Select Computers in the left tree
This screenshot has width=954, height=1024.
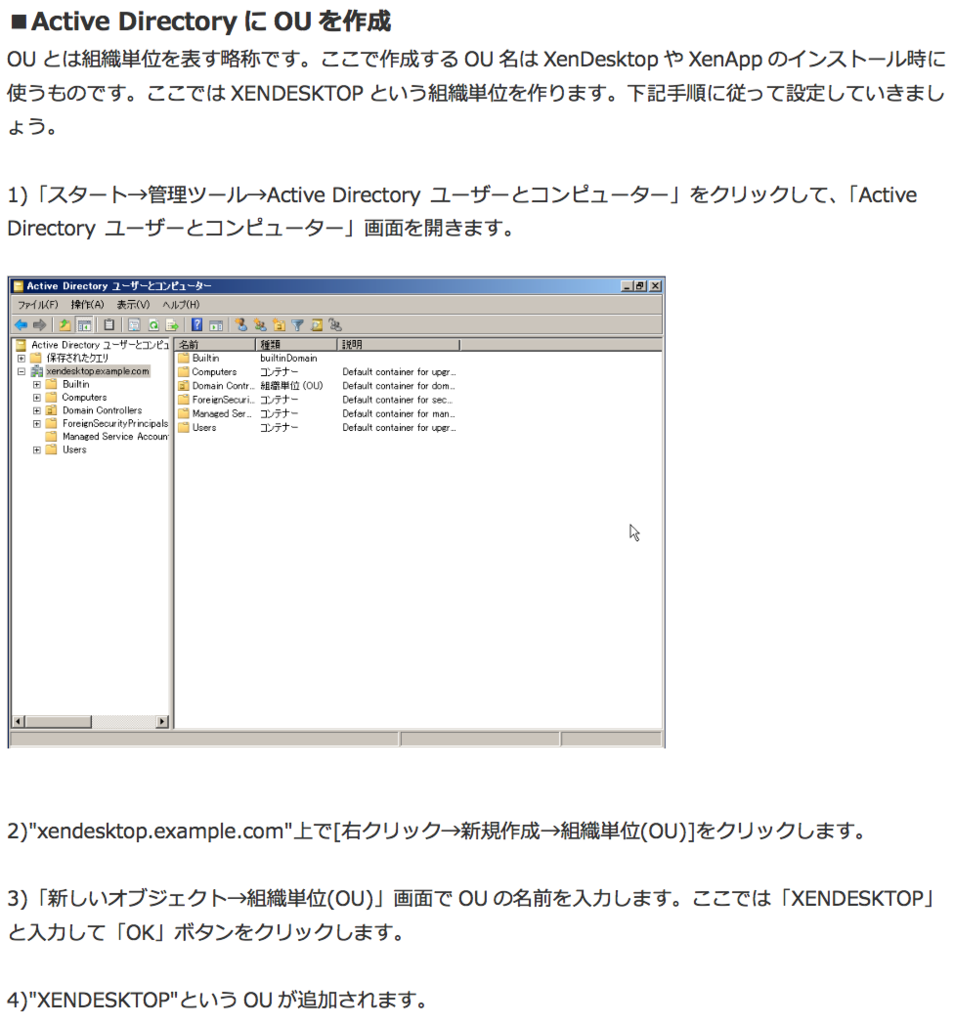pos(84,397)
